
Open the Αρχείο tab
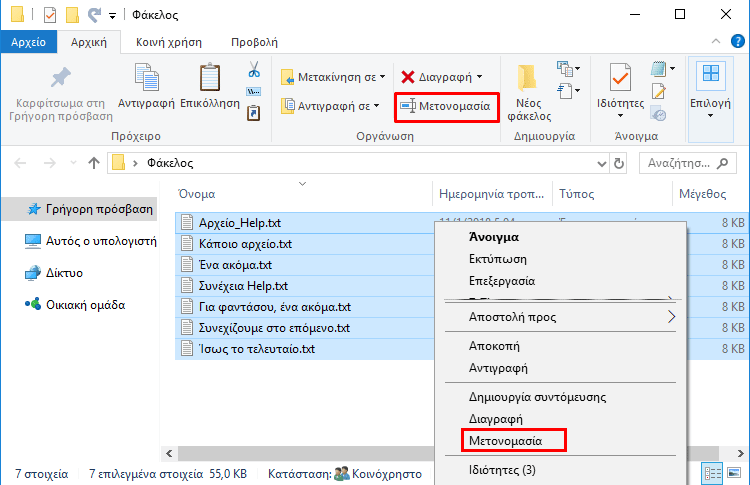(x=29, y=42)
